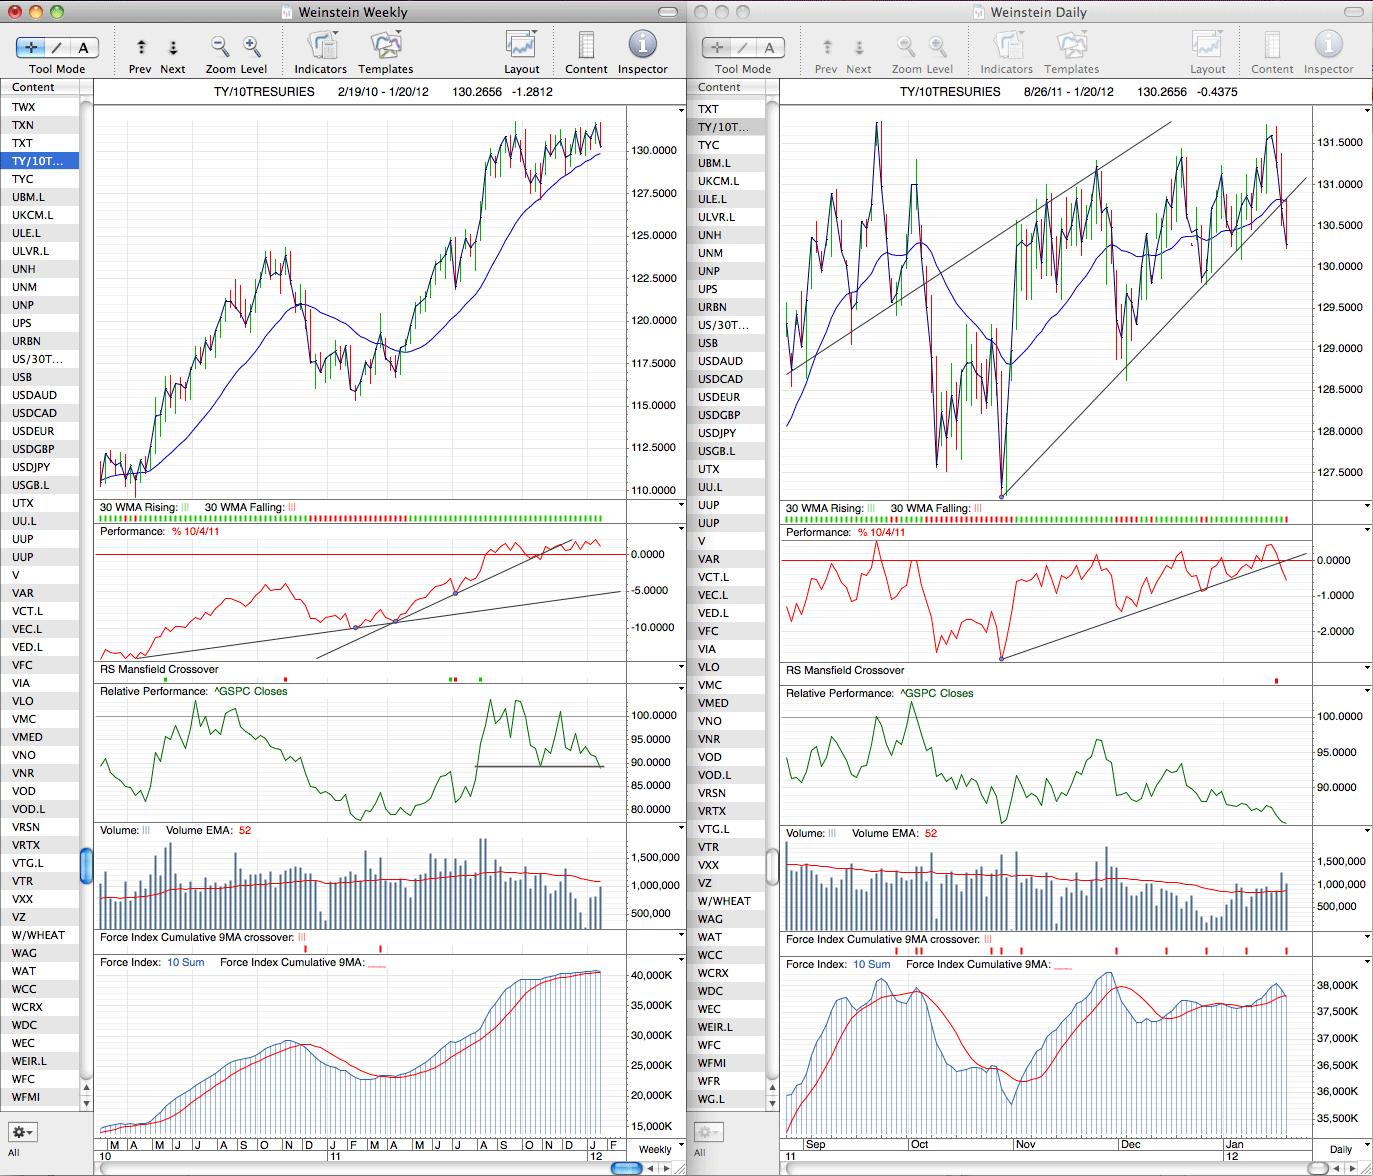
Task: Select TY/10T... row in Daily list
Action: pyautogui.click(x=726, y=127)
